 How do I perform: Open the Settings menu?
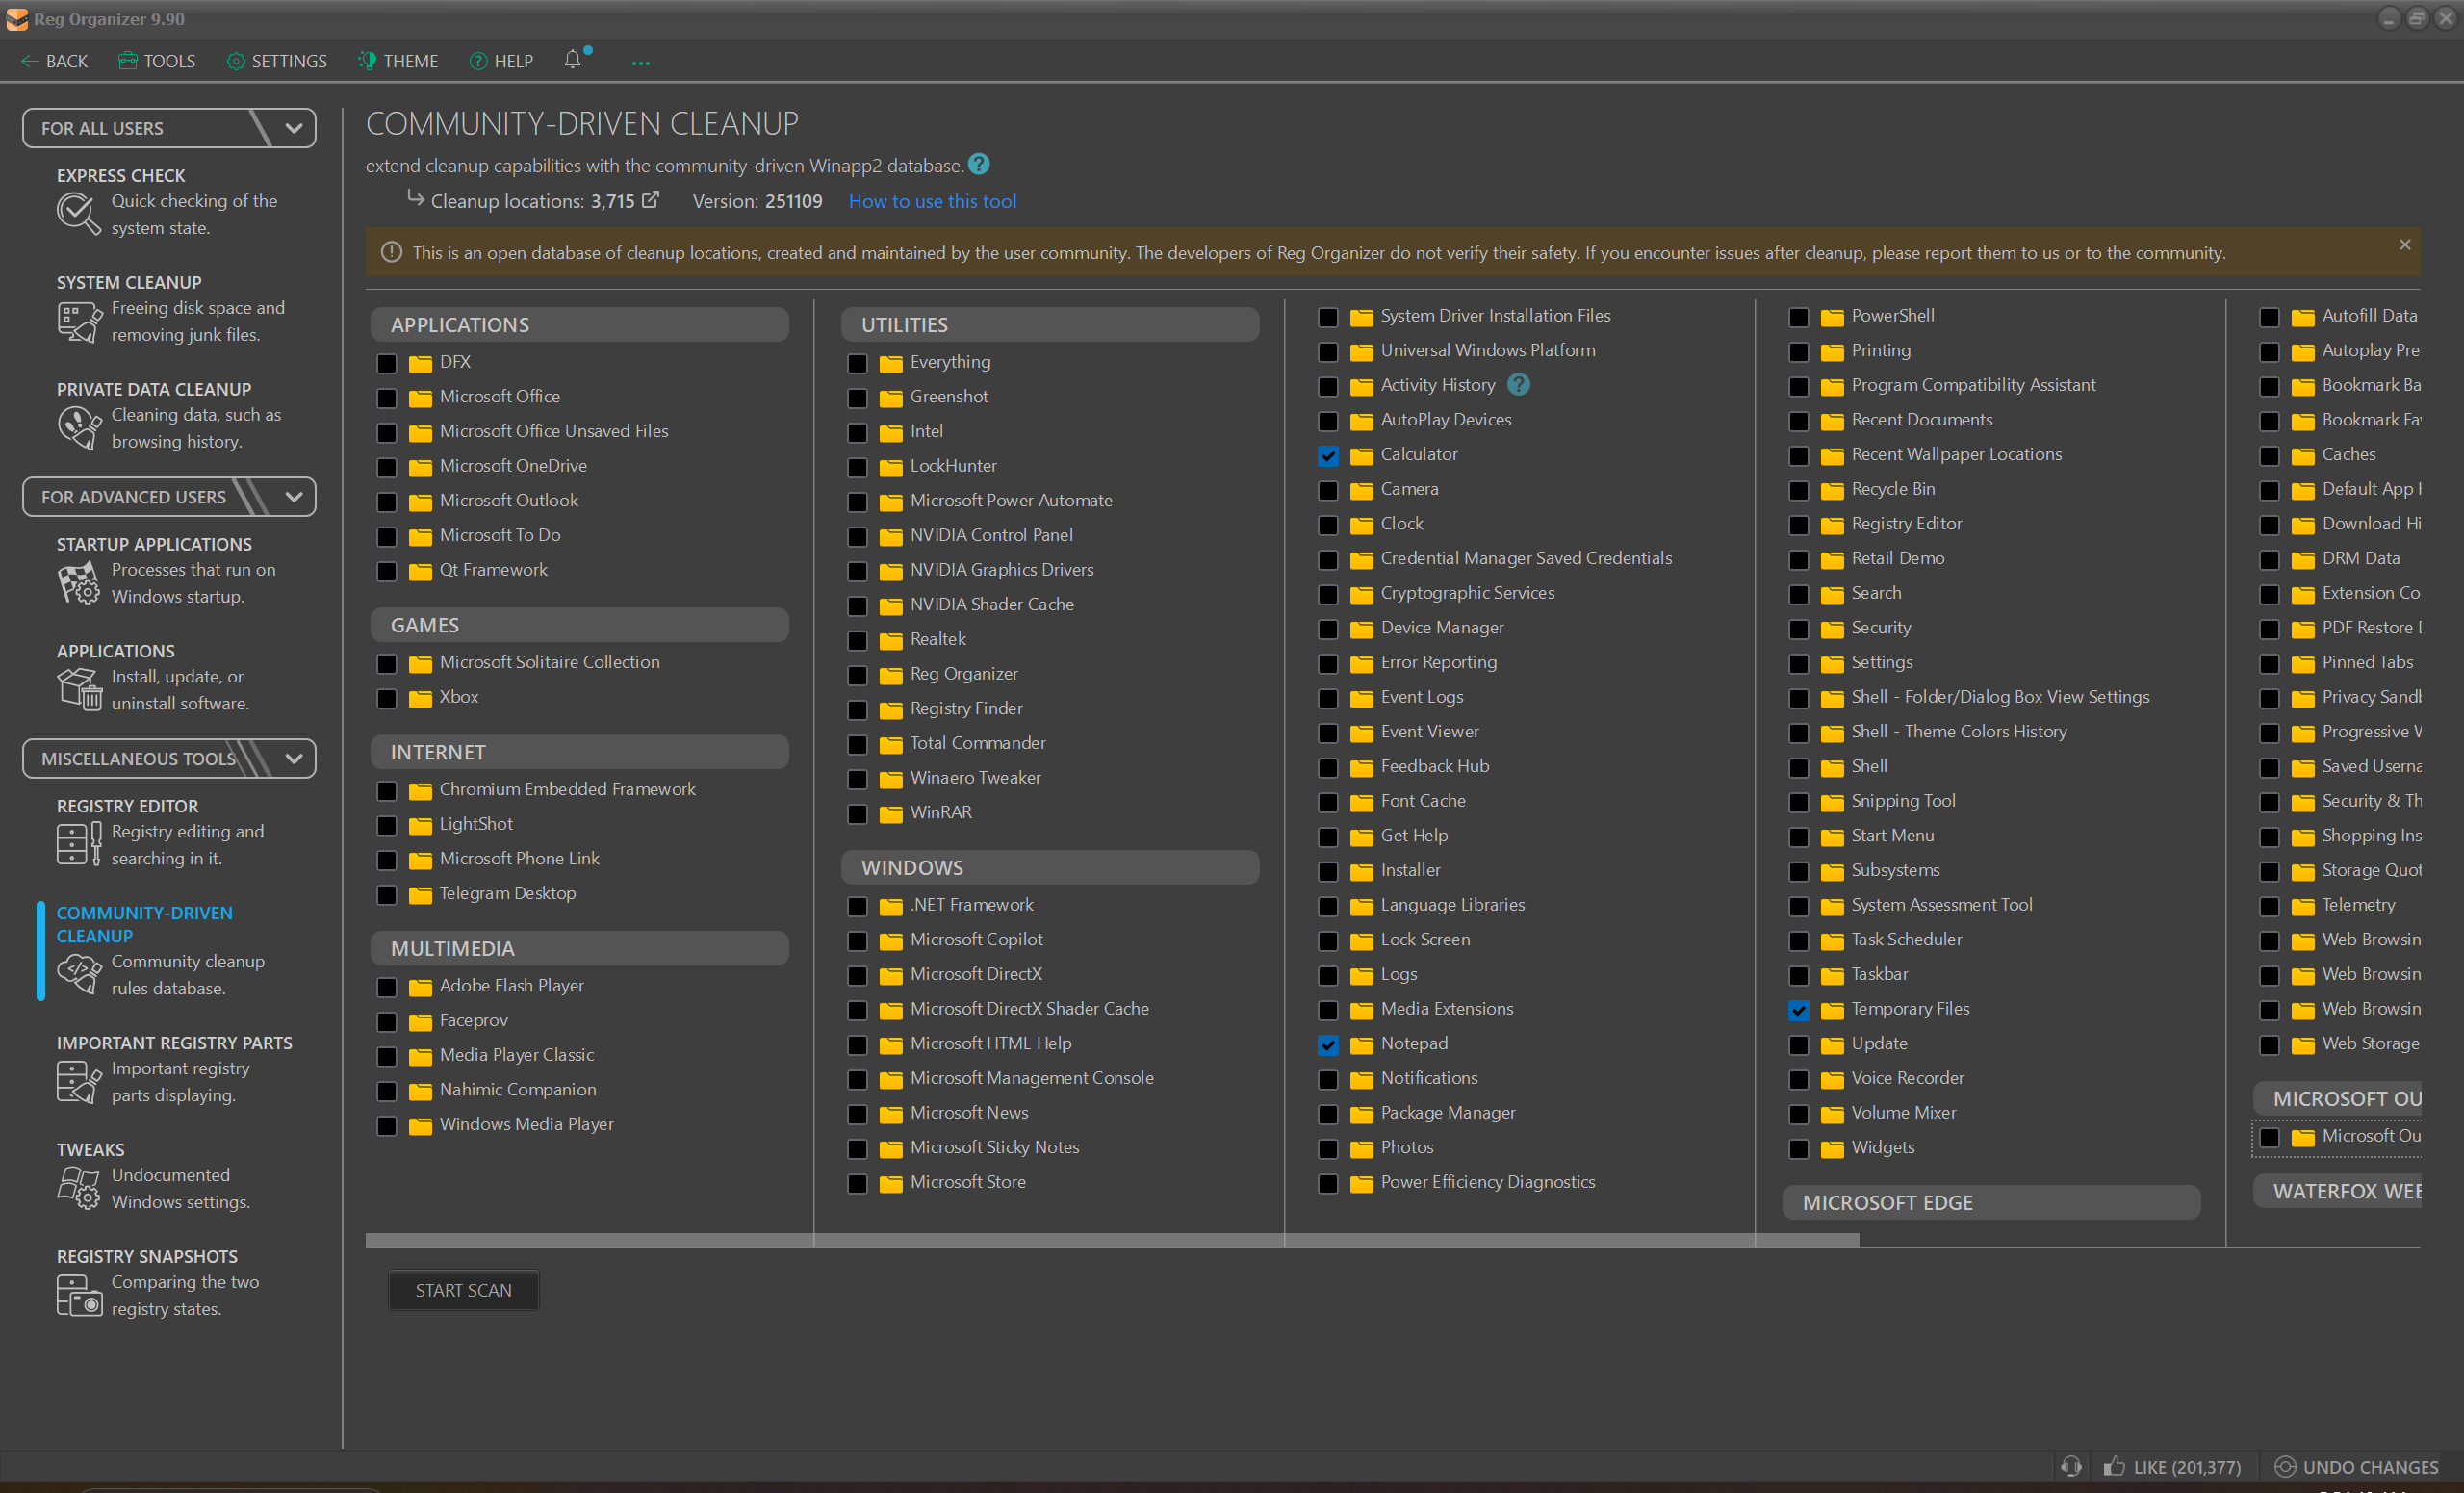coord(277,61)
